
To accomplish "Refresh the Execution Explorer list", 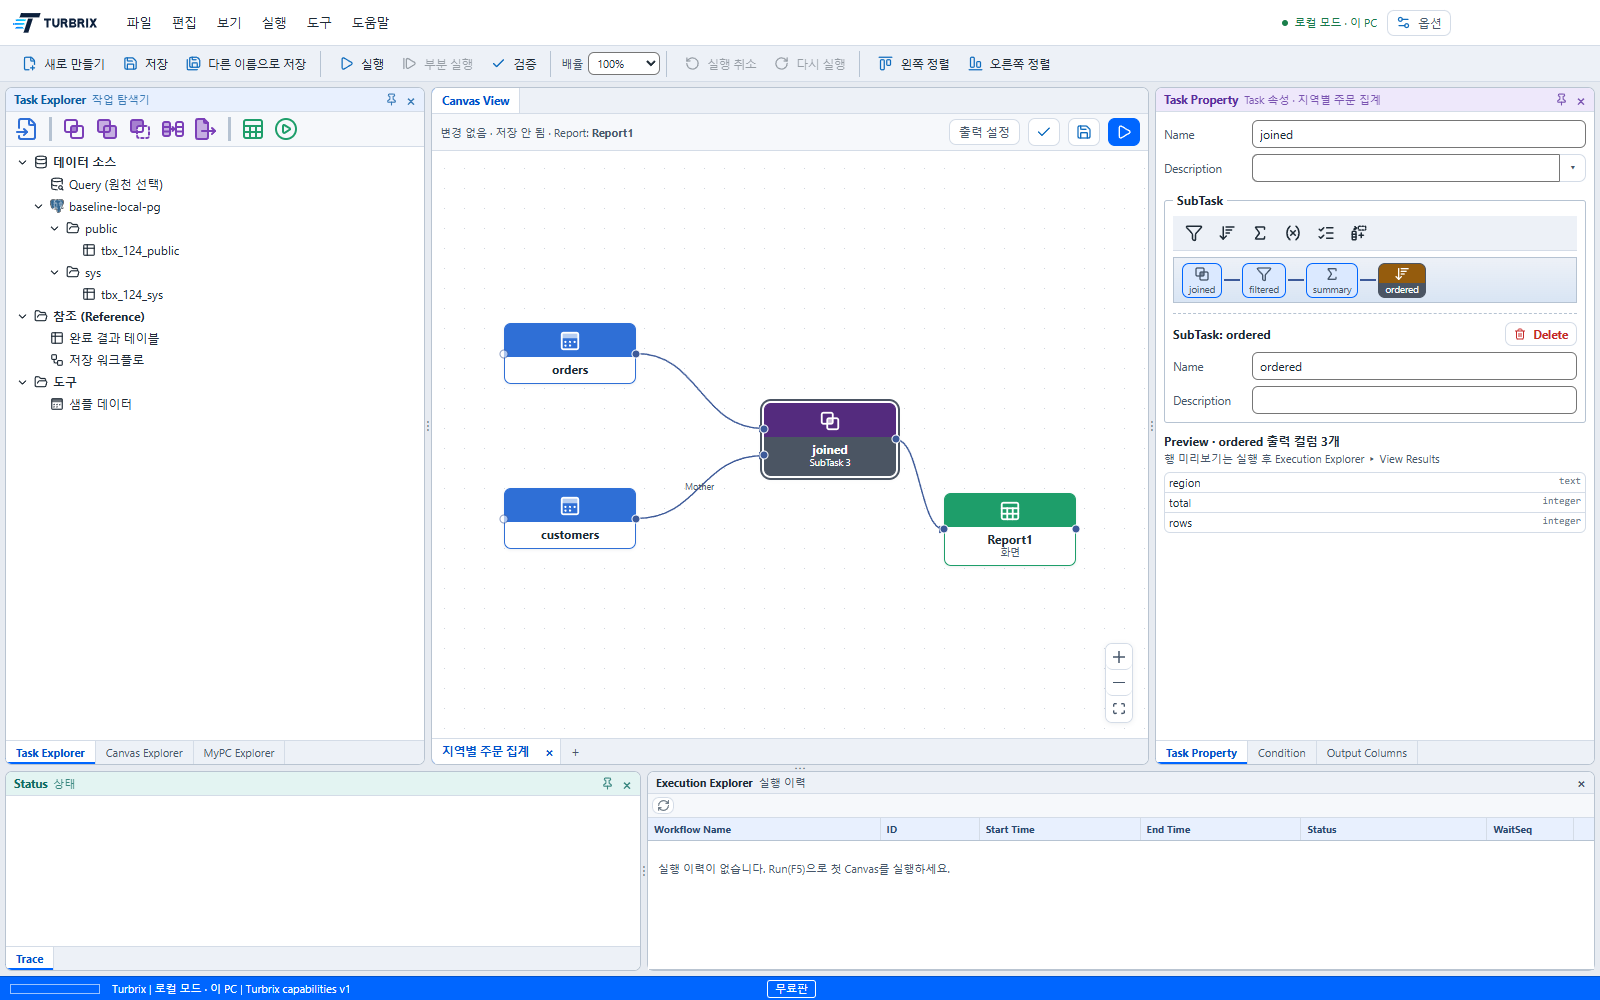I will click(x=663, y=805).
